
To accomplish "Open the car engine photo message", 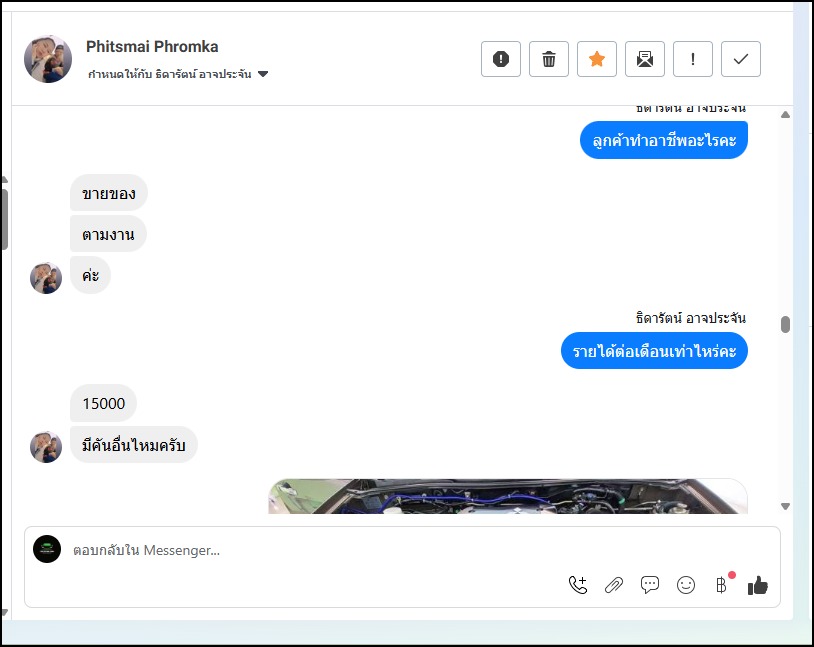I will coord(508,496).
